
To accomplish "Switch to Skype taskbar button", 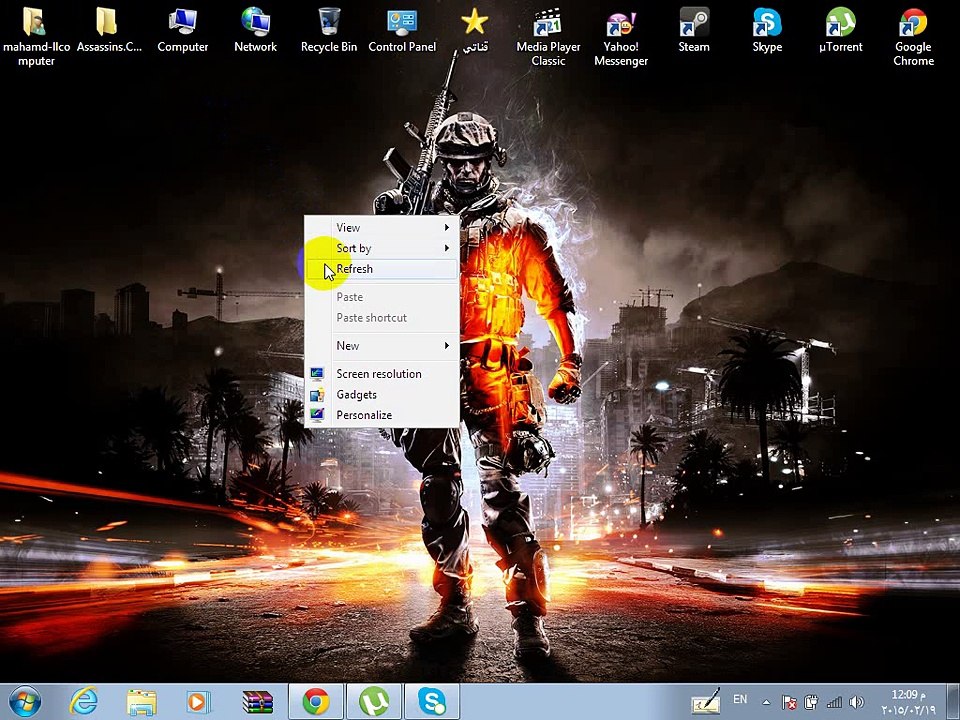I will [432, 702].
